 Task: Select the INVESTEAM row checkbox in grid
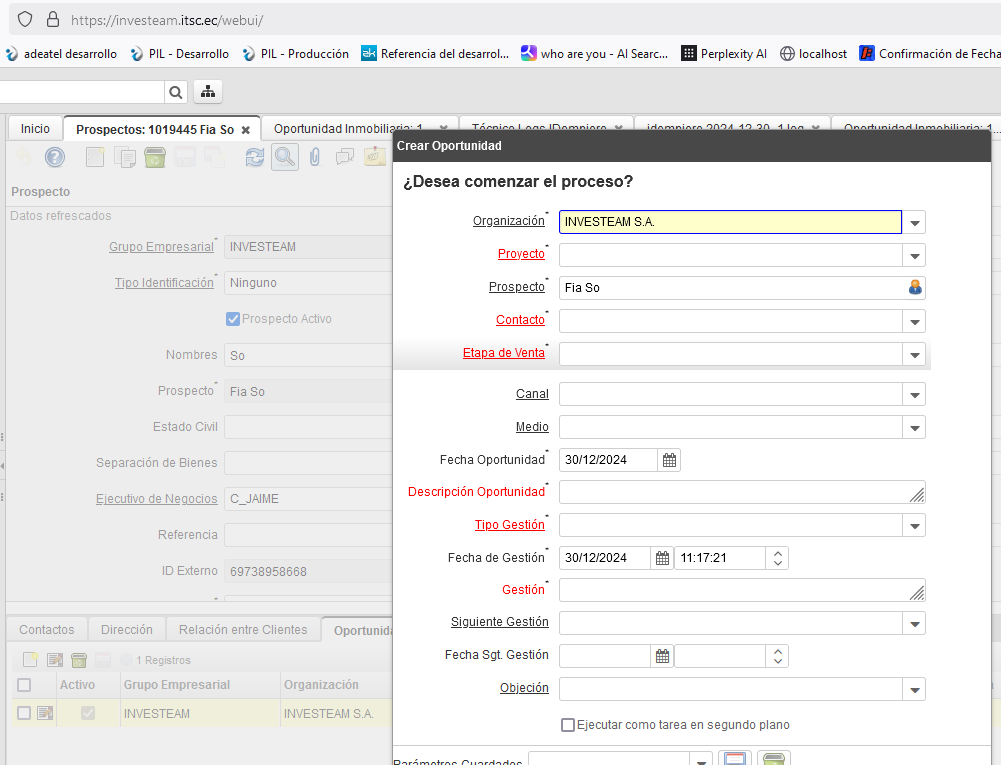point(24,713)
